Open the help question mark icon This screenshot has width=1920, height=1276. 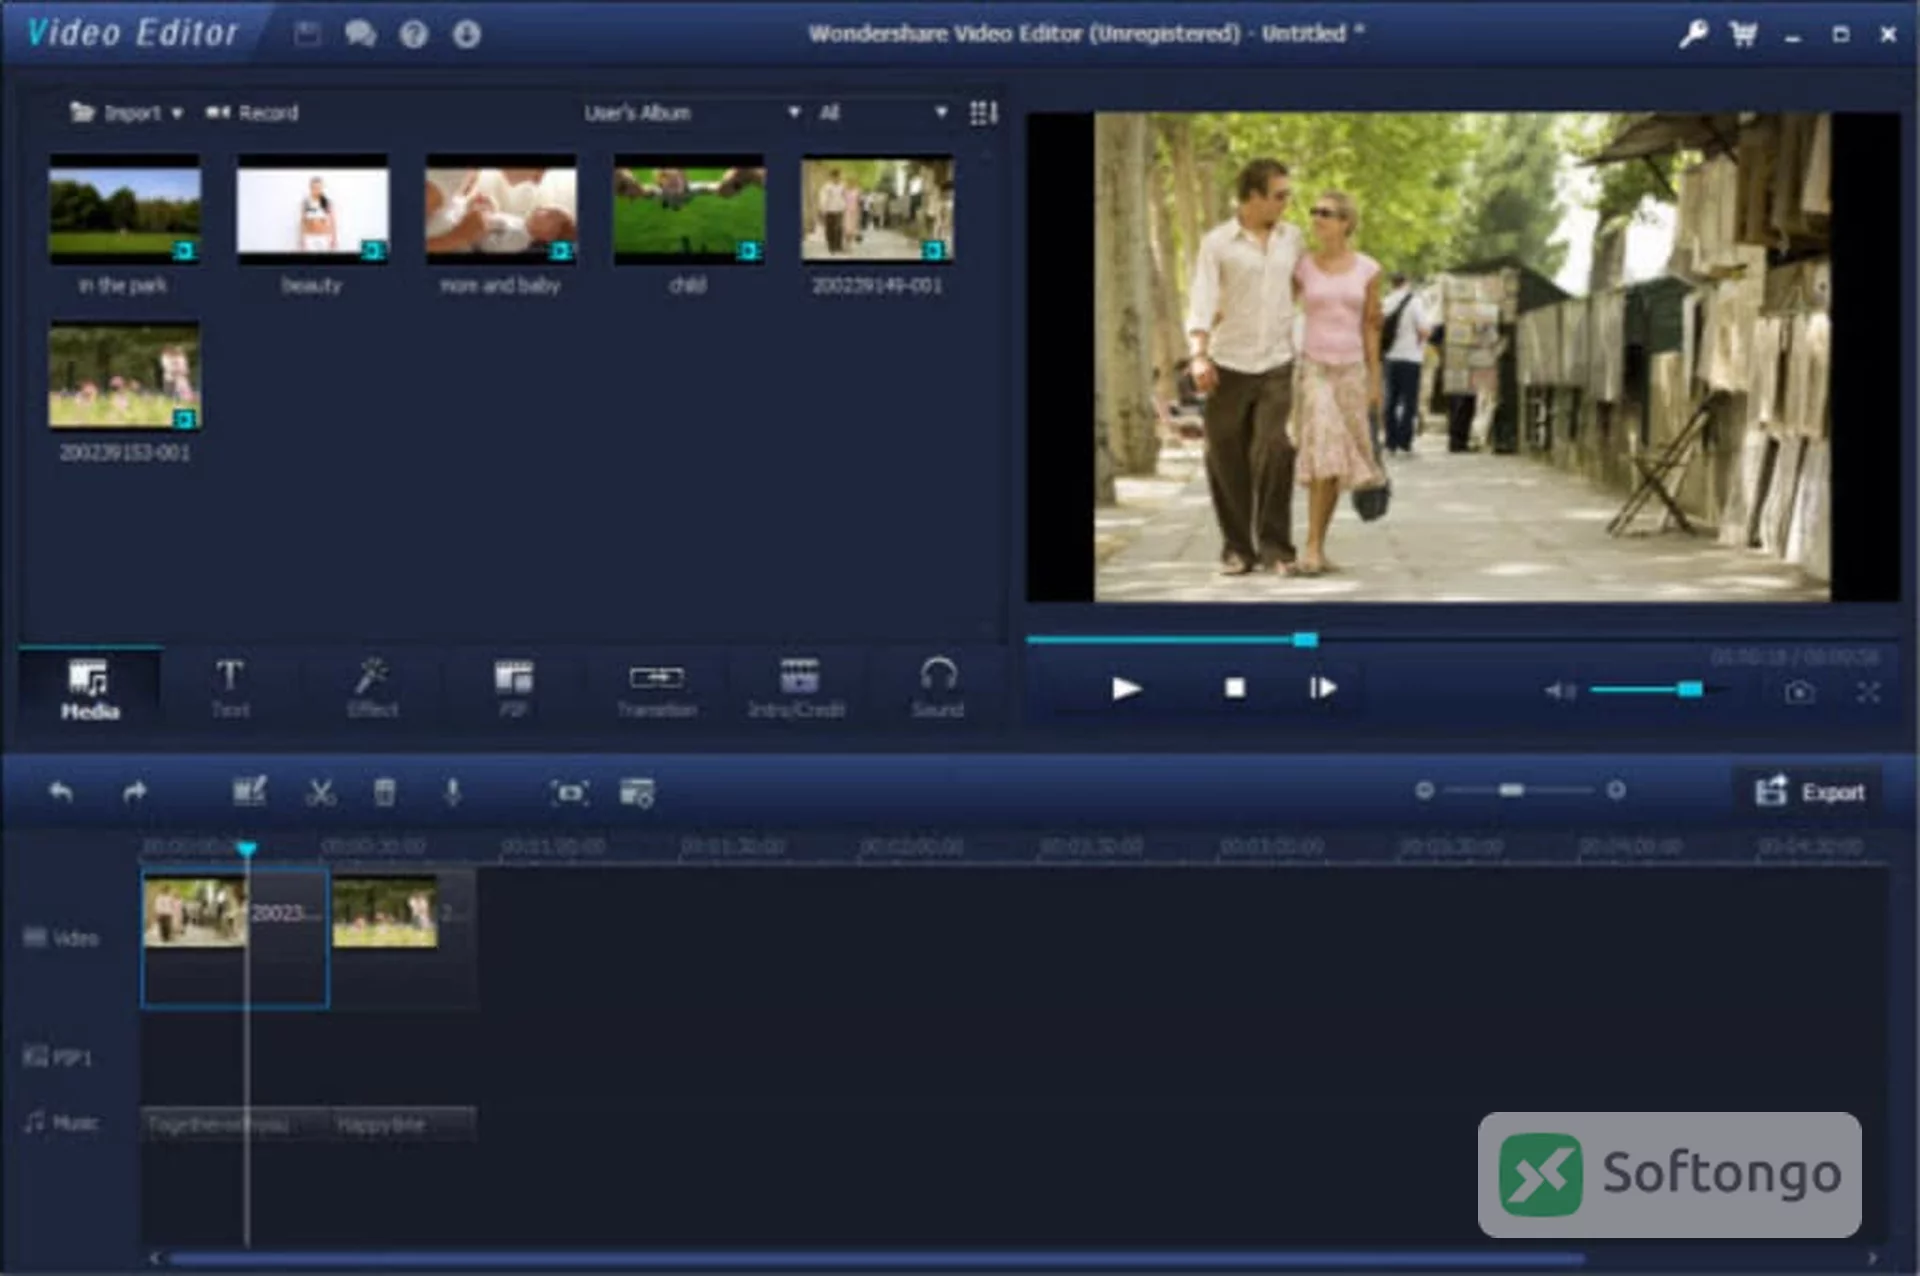(413, 34)
